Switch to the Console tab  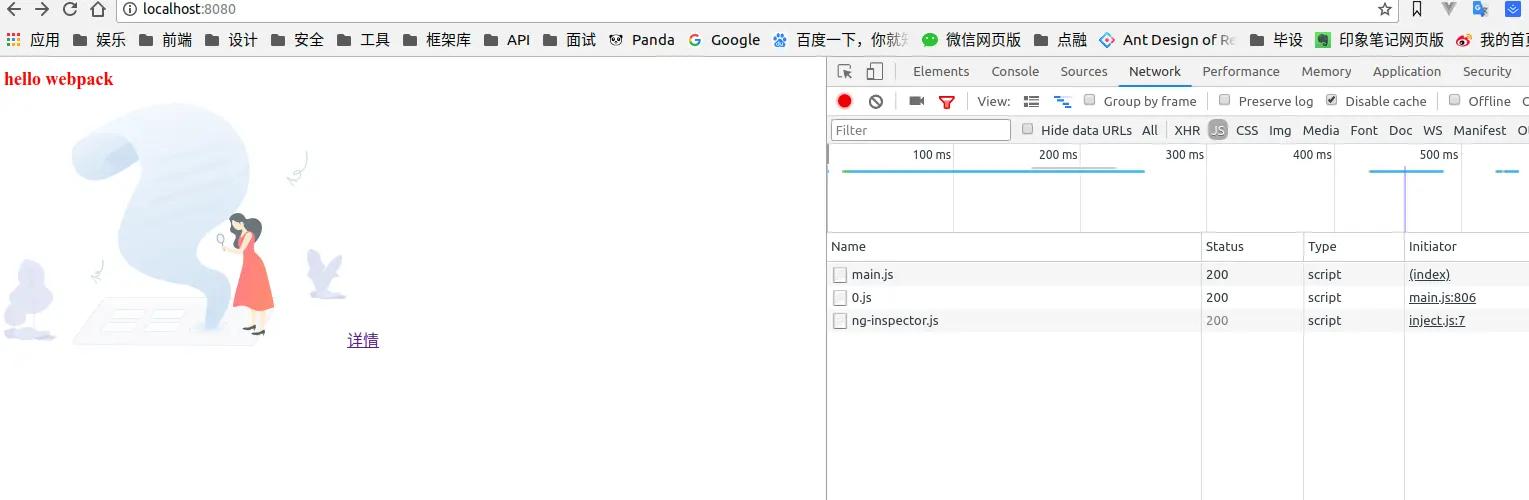click(1015, 71)
